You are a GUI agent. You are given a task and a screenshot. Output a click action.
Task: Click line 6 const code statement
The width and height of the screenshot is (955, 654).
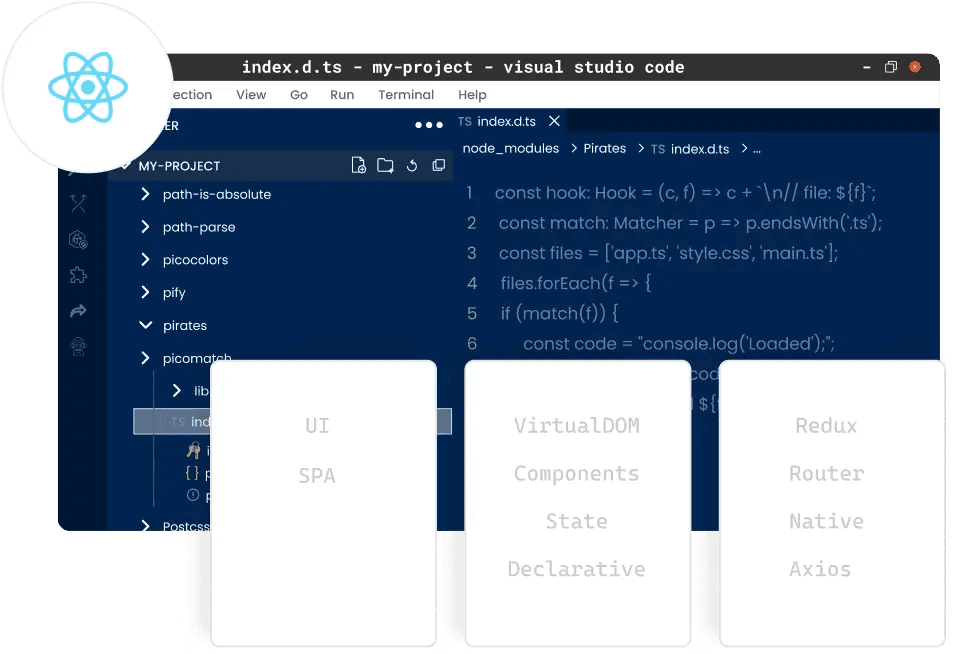point(678,343)
